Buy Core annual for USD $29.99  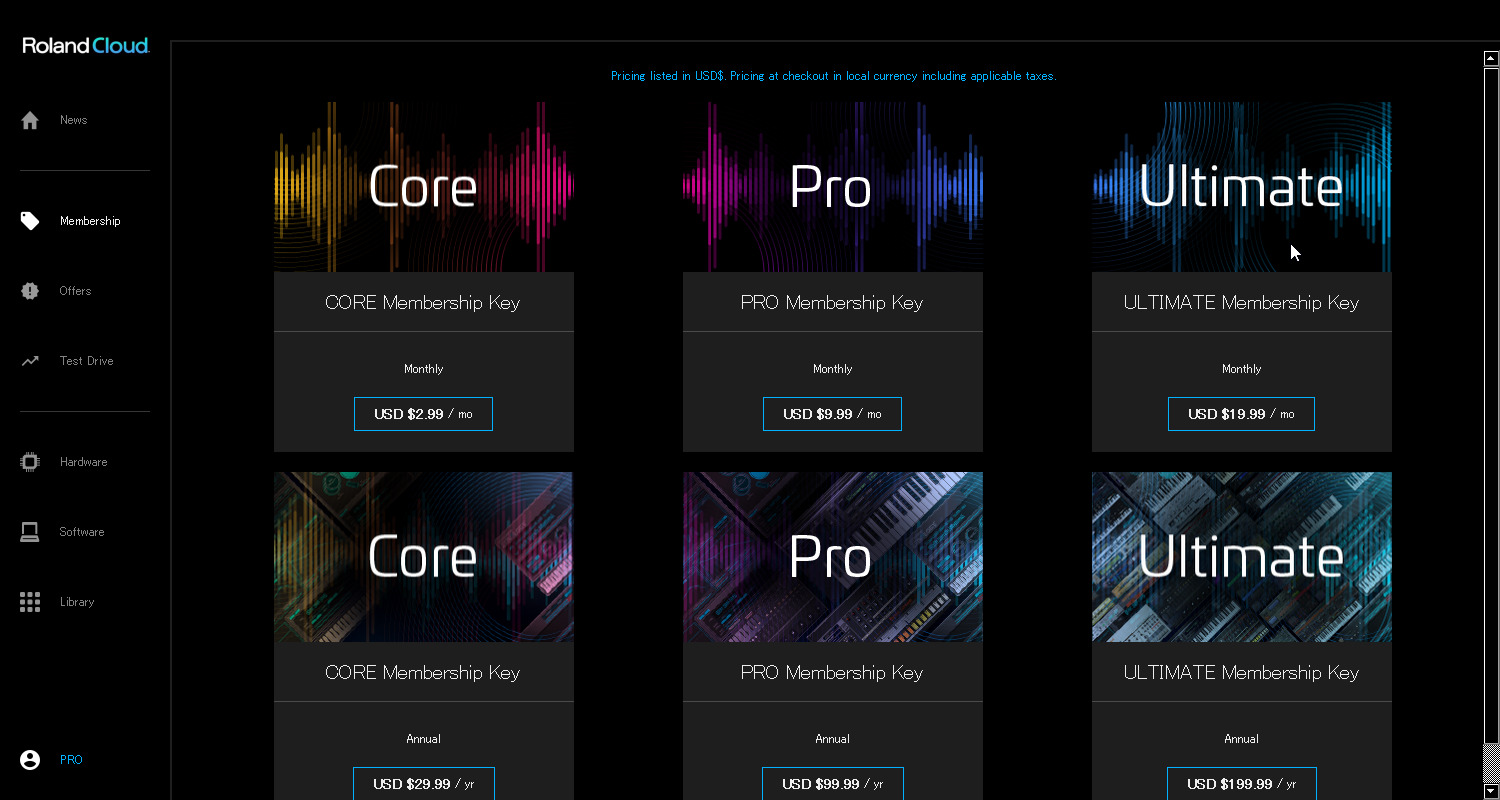[x=423, y=784]
